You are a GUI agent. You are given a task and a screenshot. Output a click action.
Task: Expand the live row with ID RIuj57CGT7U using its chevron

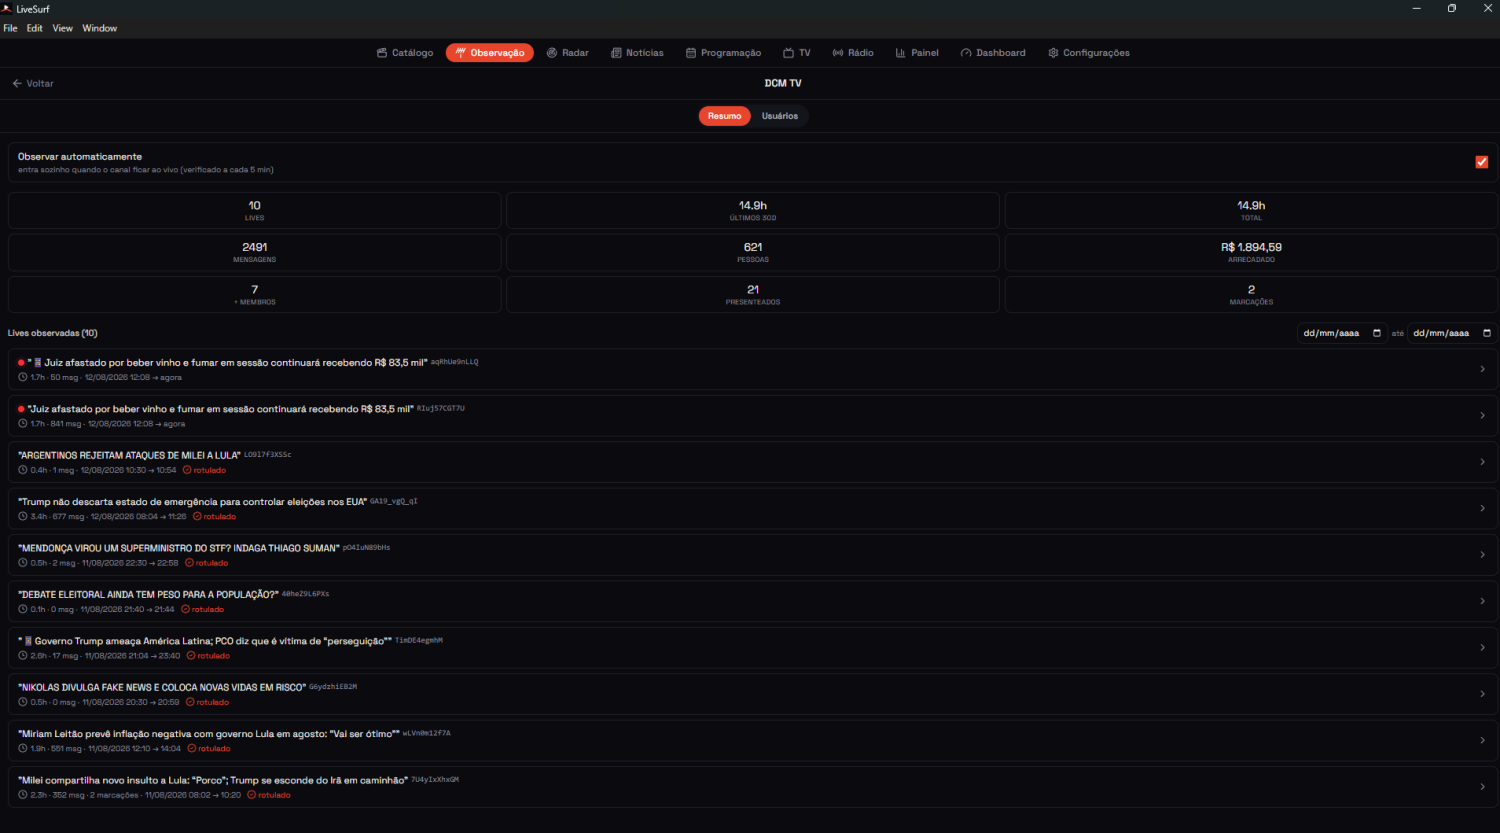[1482, 416]
